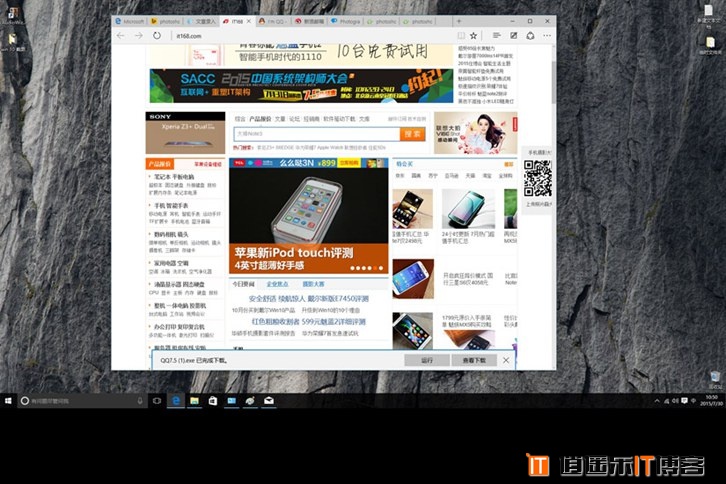Click the Cortana taskbar search box
The image size is (726, 484).
coord(81,401)
